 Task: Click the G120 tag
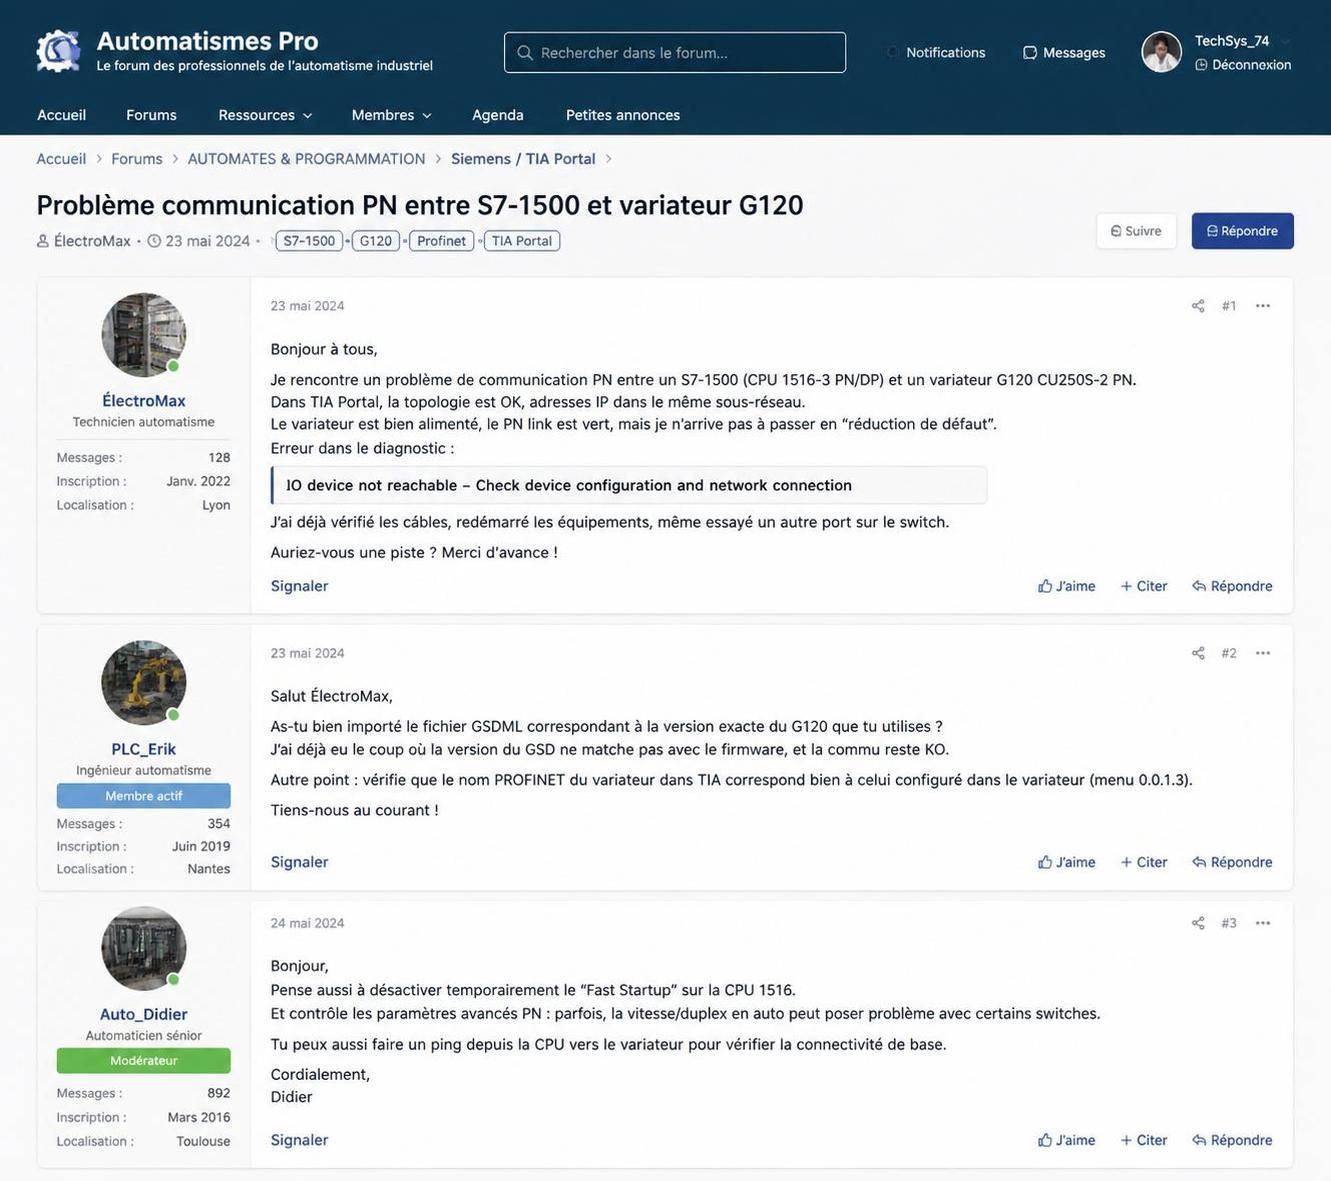coord(376,241)
